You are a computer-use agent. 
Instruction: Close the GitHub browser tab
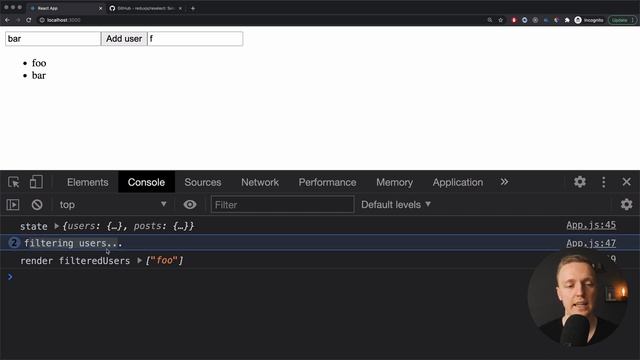point(180,8)
